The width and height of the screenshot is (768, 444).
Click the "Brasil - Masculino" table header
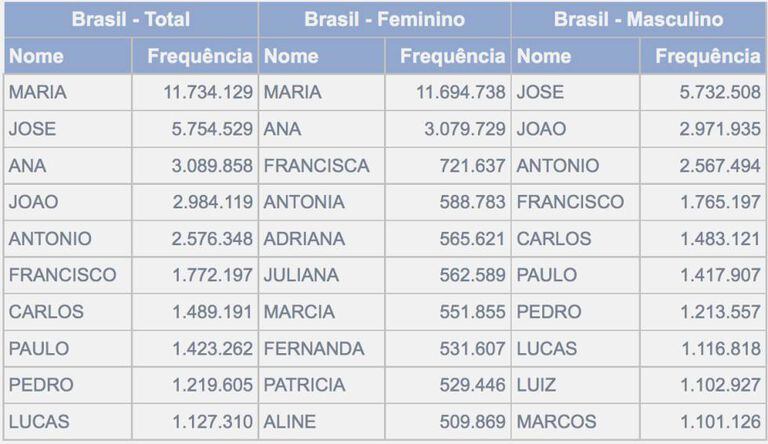[x=638, y=19]
